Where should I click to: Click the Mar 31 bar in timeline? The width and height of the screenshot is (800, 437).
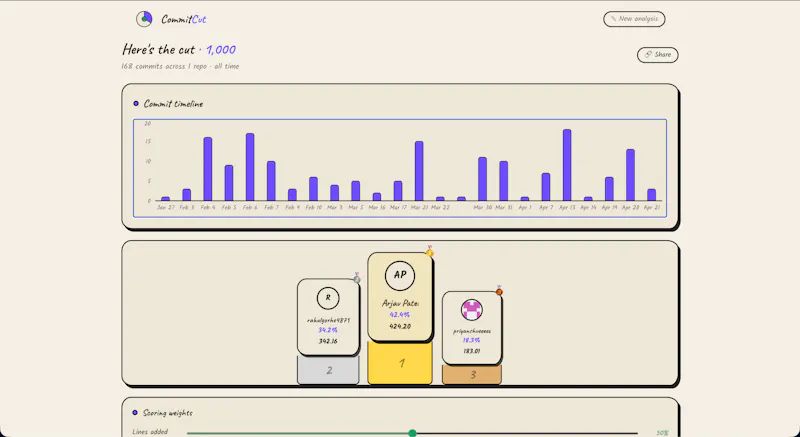(504, 181)
